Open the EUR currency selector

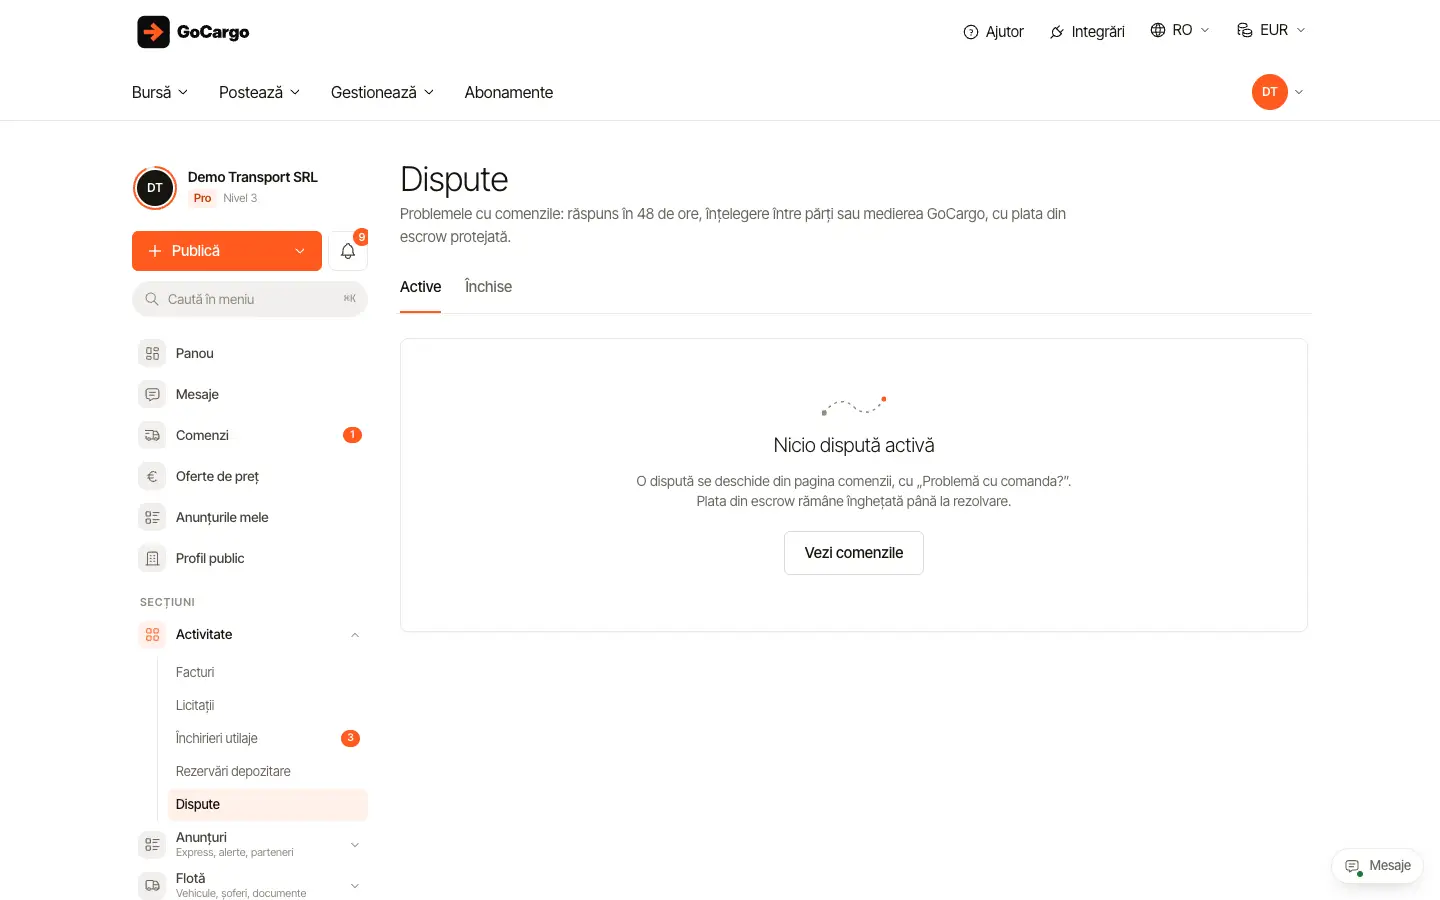point(1271,30)
